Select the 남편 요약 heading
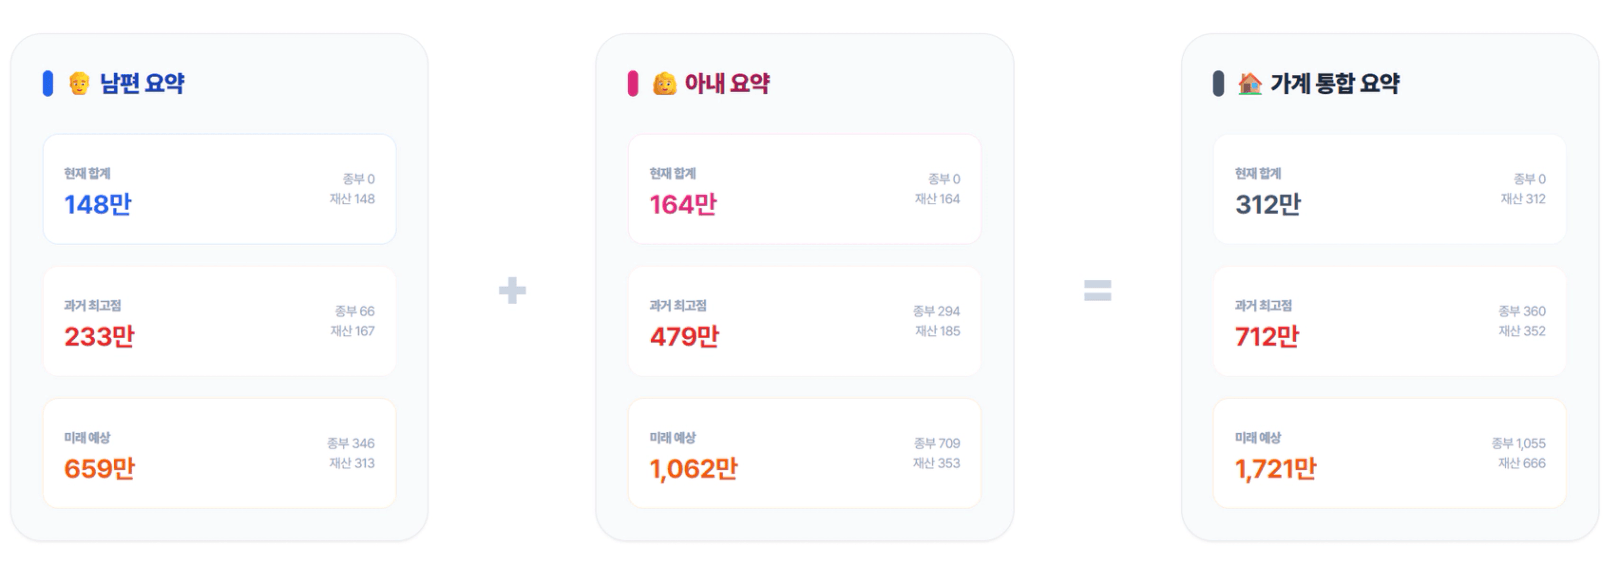 point(142,83)
